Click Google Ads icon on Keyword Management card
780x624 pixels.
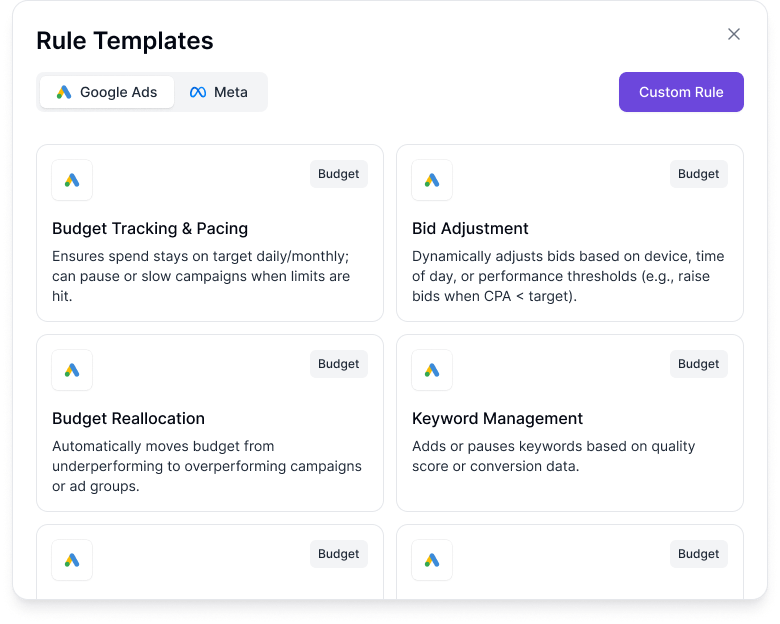point(432,370)
